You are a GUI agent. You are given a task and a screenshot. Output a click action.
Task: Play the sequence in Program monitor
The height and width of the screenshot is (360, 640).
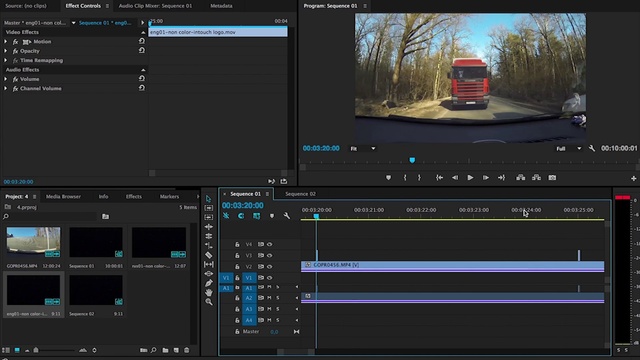470,178
